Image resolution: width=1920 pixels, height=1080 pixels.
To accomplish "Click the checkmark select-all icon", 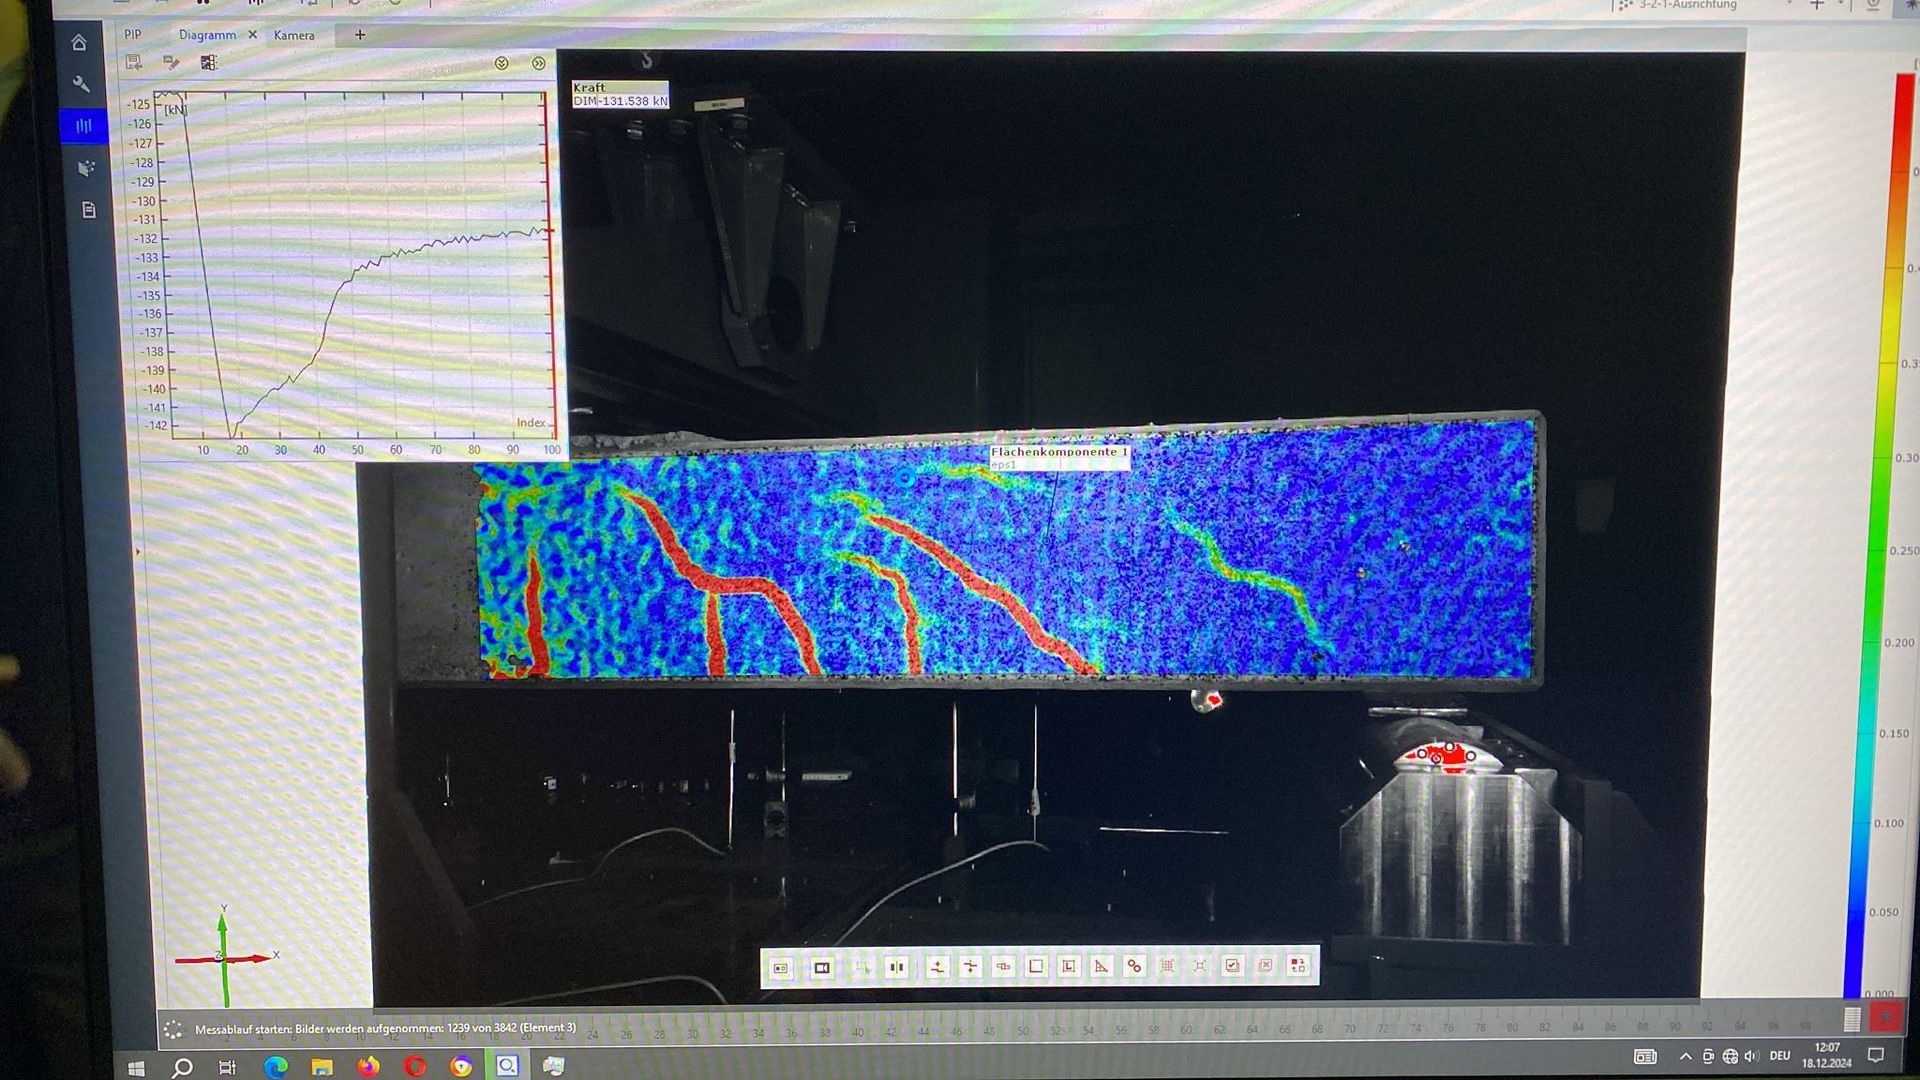I will coord(1232,966).
